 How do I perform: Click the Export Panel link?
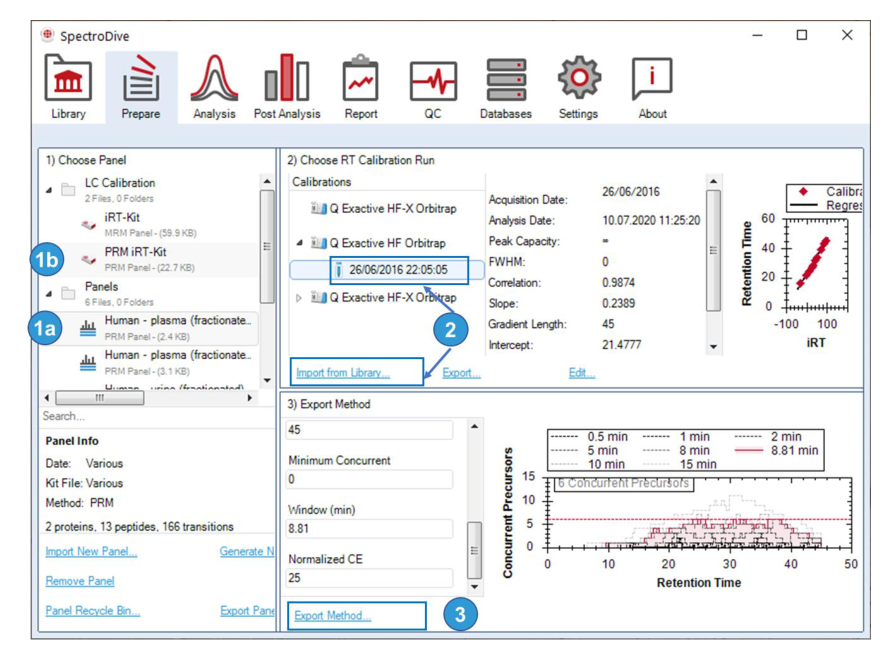tap(247, 610)
